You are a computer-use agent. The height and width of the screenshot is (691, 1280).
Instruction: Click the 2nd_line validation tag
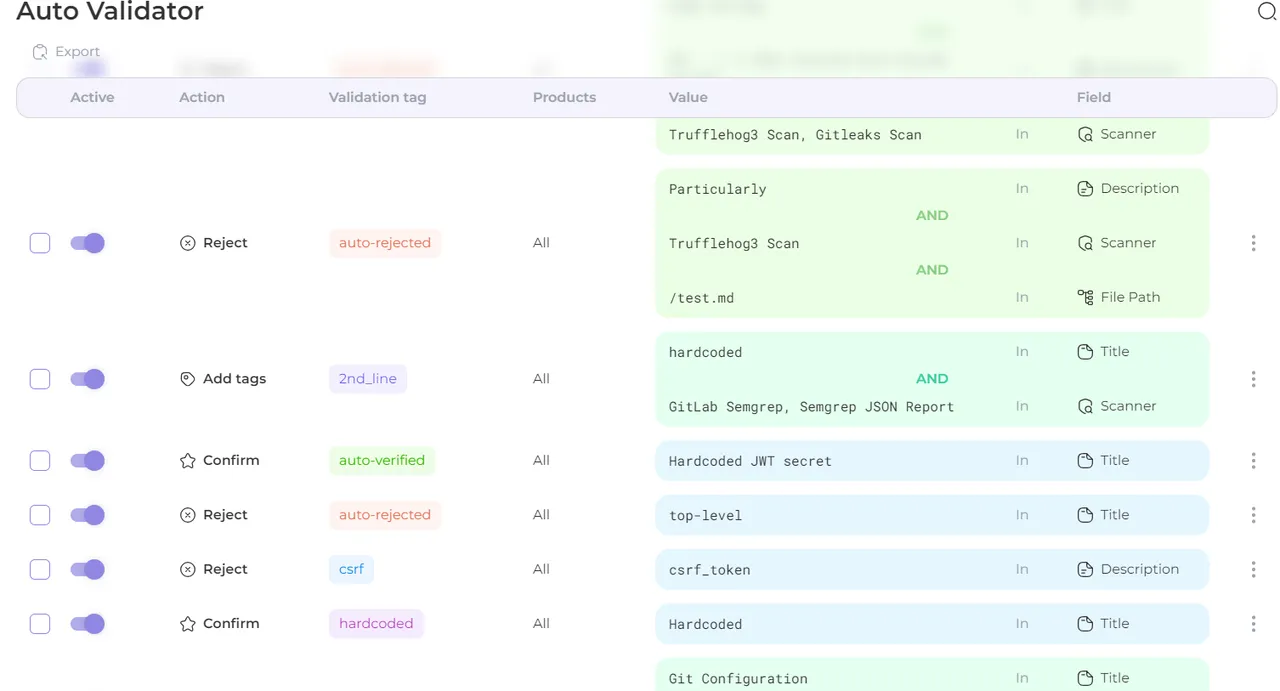(368, 379)
